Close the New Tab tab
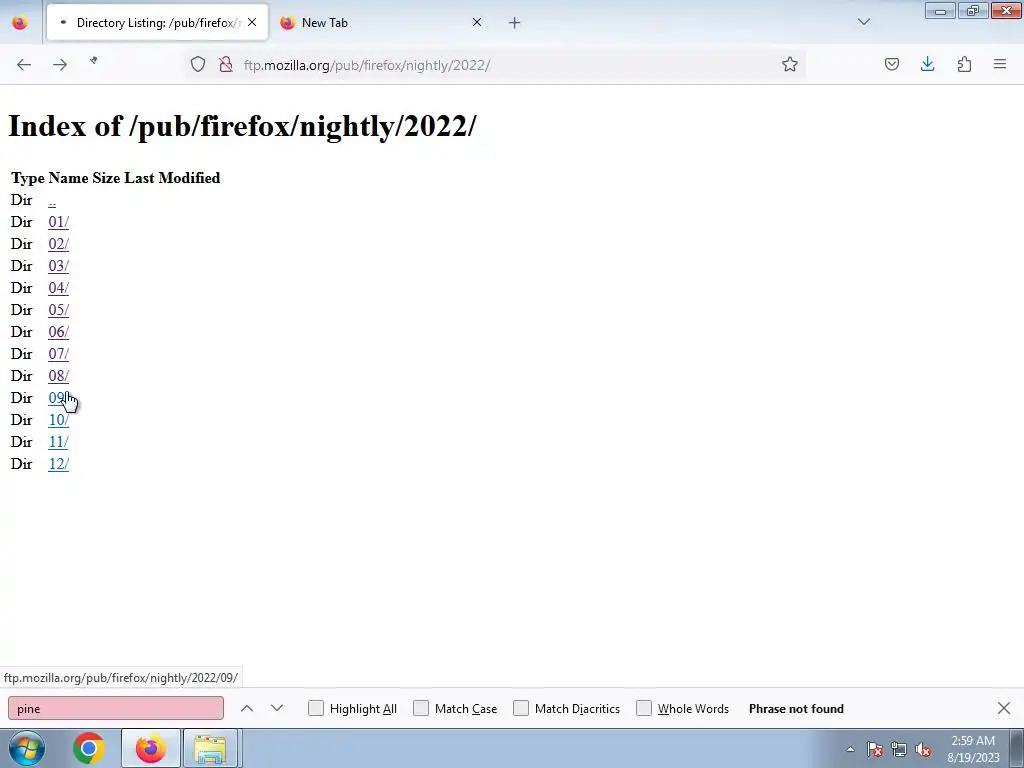The height and width of the screenshot is (768, 1024). coord(477,22)
